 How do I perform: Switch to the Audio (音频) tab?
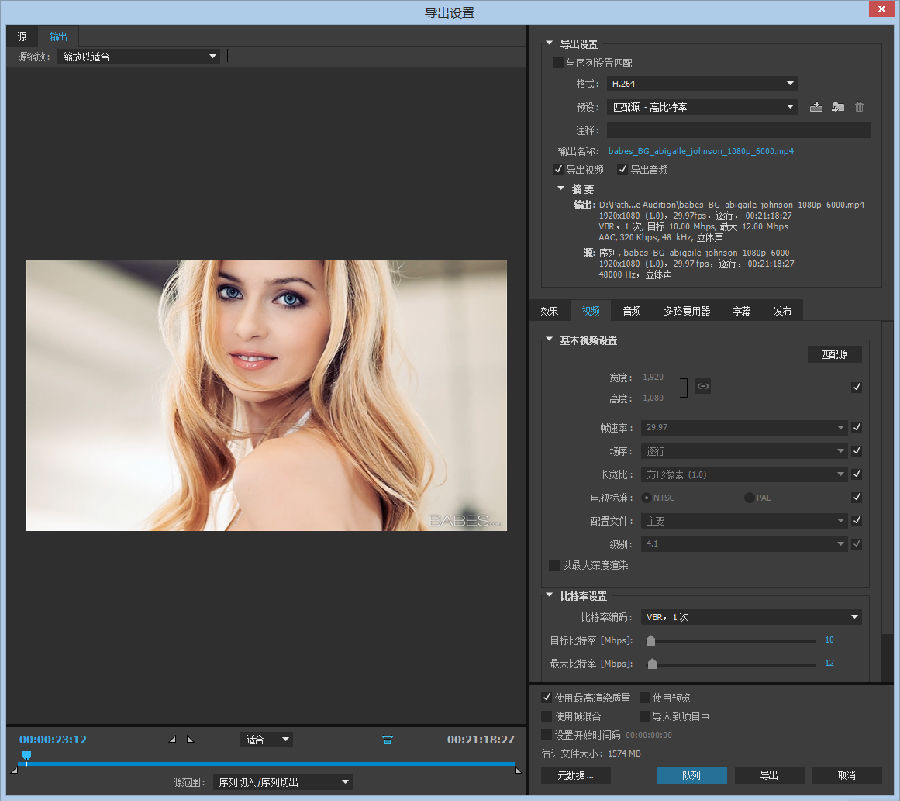point(631,311)
